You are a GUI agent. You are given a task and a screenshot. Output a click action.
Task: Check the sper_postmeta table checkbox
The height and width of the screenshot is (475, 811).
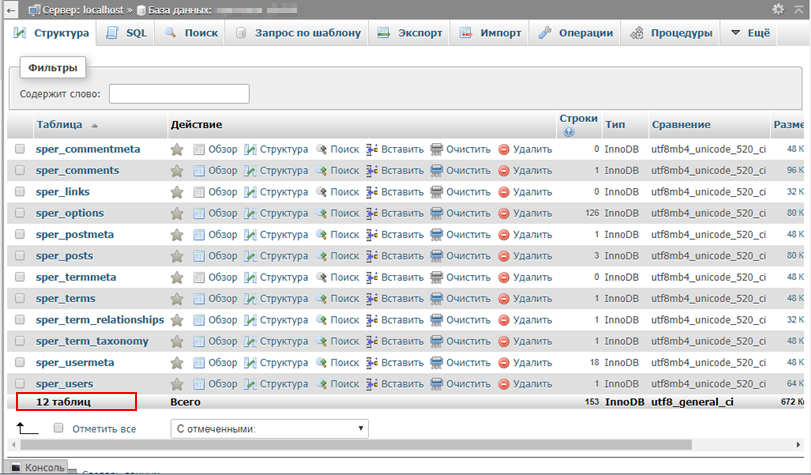tap(20, 234)
